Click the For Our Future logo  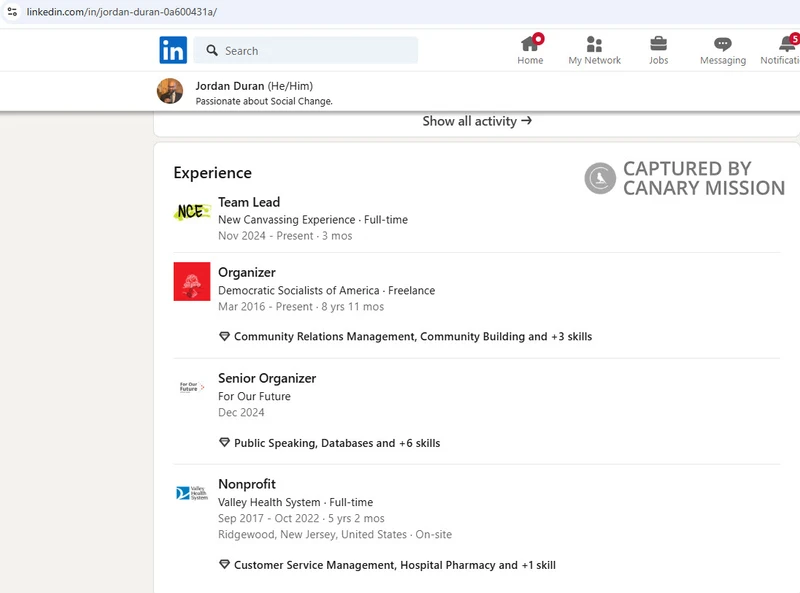(192, 387)
